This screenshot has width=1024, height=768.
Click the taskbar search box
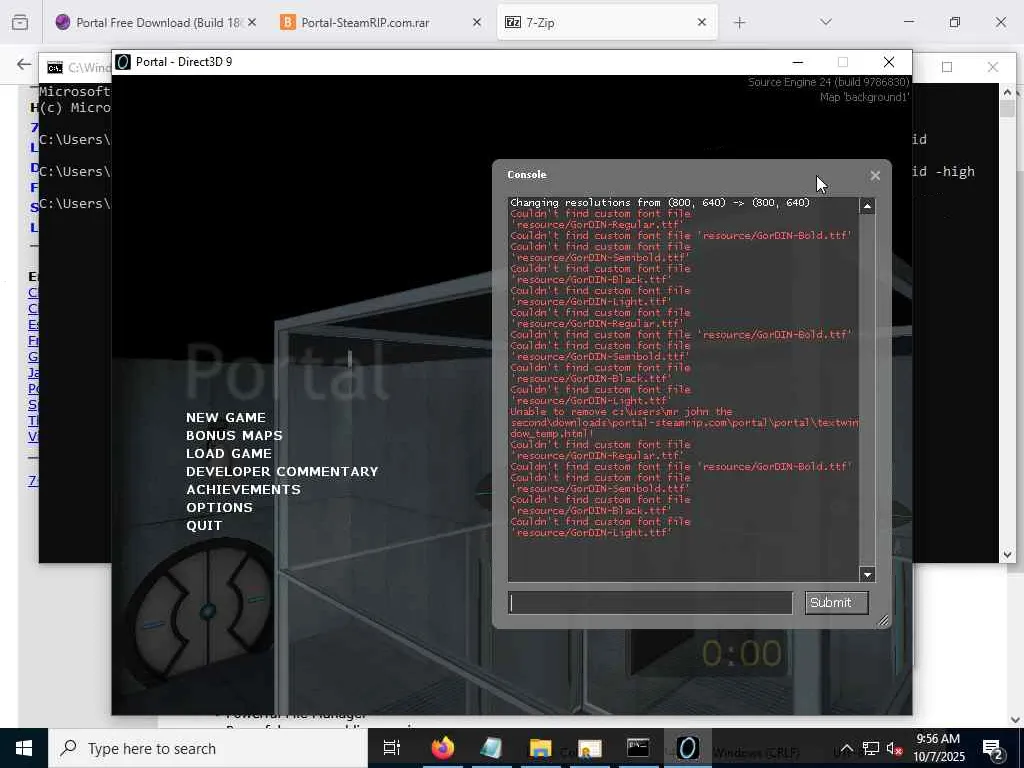click(208, 748)
